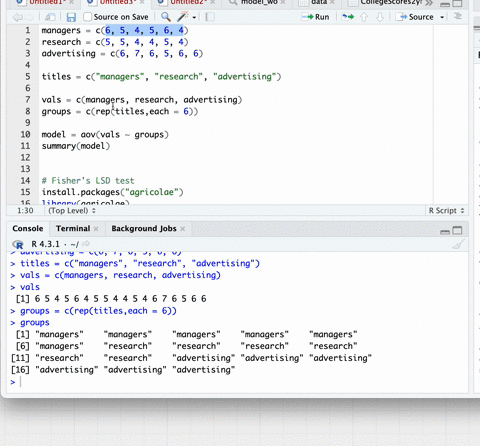This screenshot has width=480, height=446.
Task: Show in new window icon
Action: tap(50, 17)
